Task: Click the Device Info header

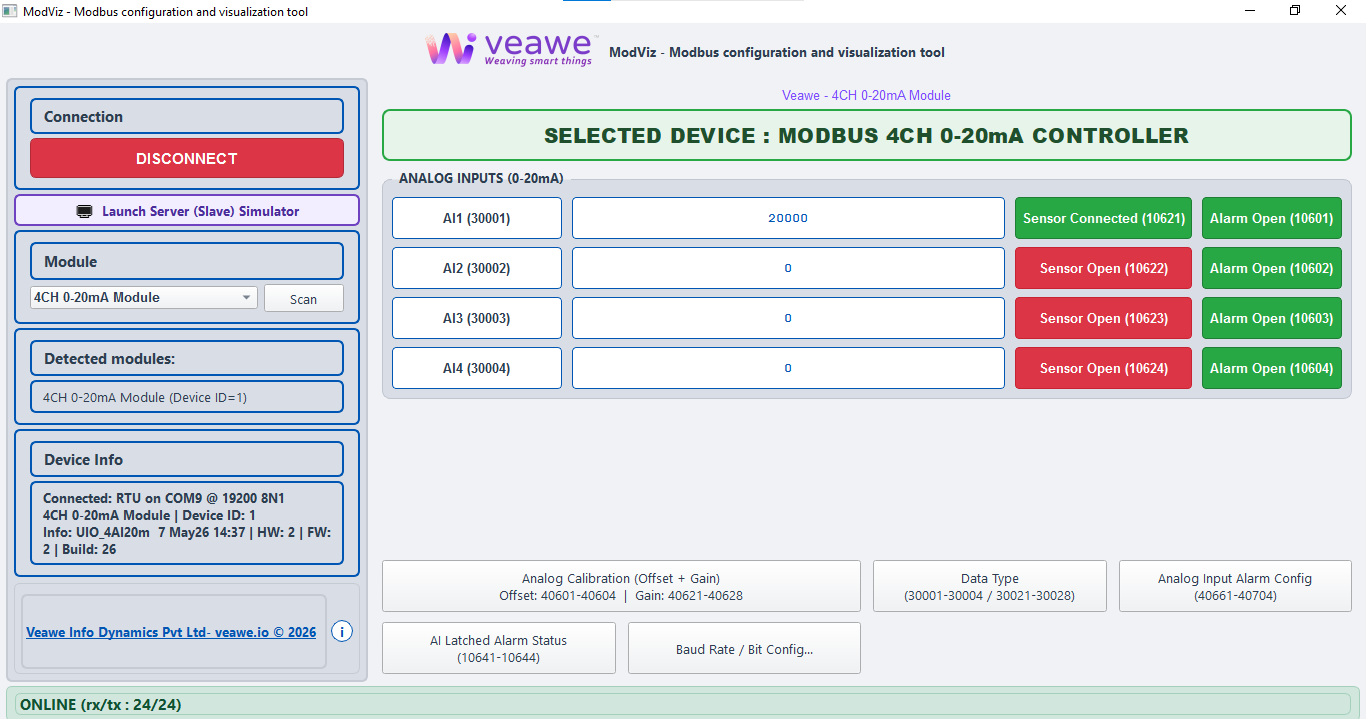Action: coord(187,459)
